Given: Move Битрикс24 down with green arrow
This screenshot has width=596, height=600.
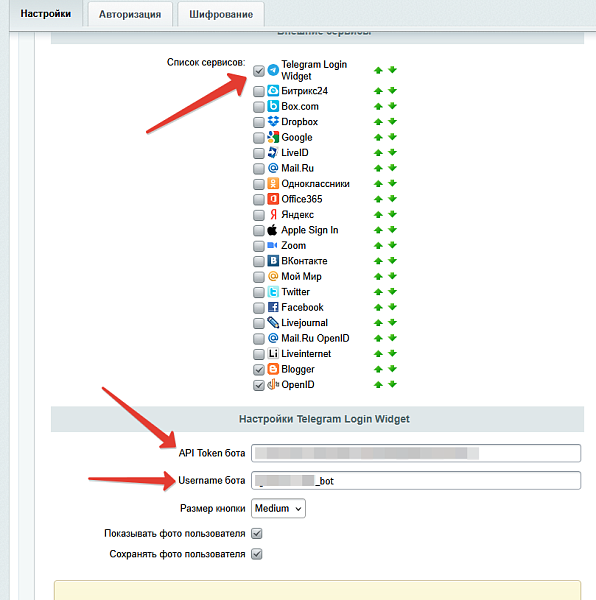Looking at the screenshot, I should click(x=392, y=90).
